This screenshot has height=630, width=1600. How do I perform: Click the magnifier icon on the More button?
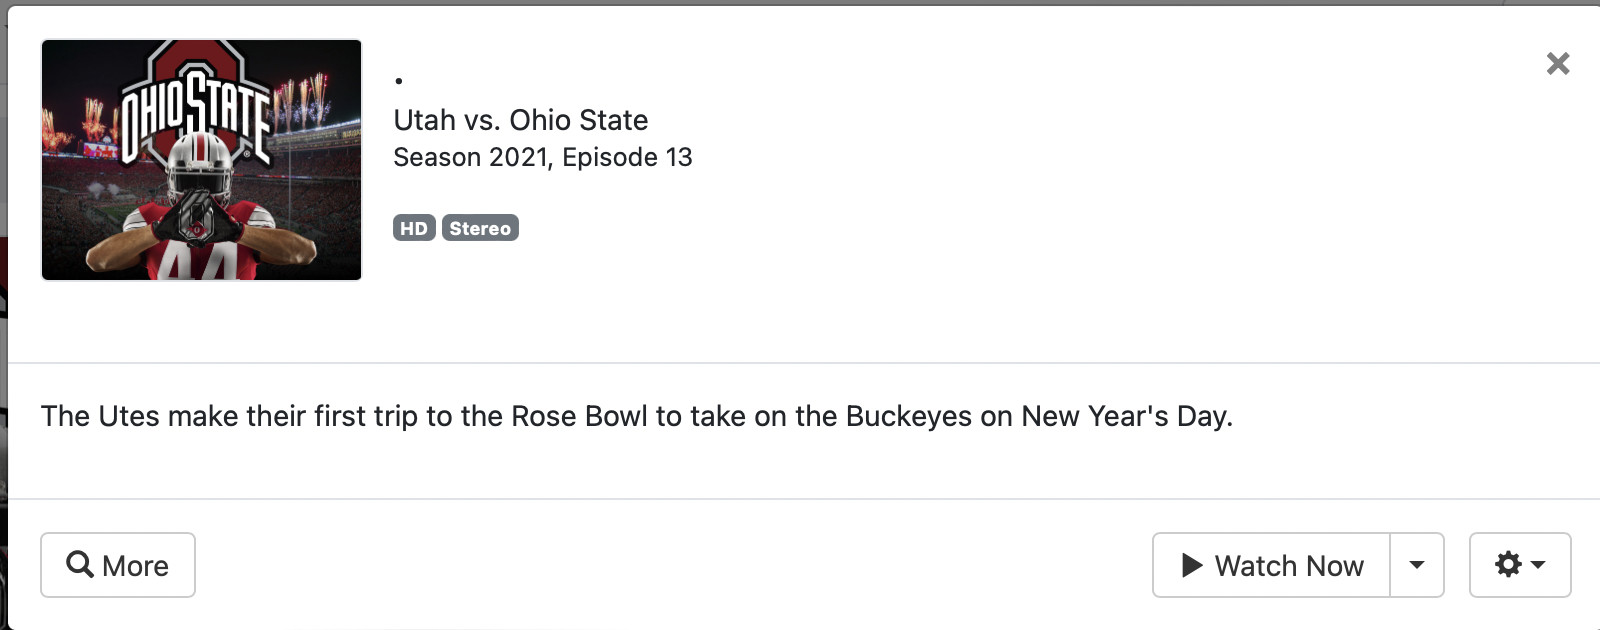[80, 564]
